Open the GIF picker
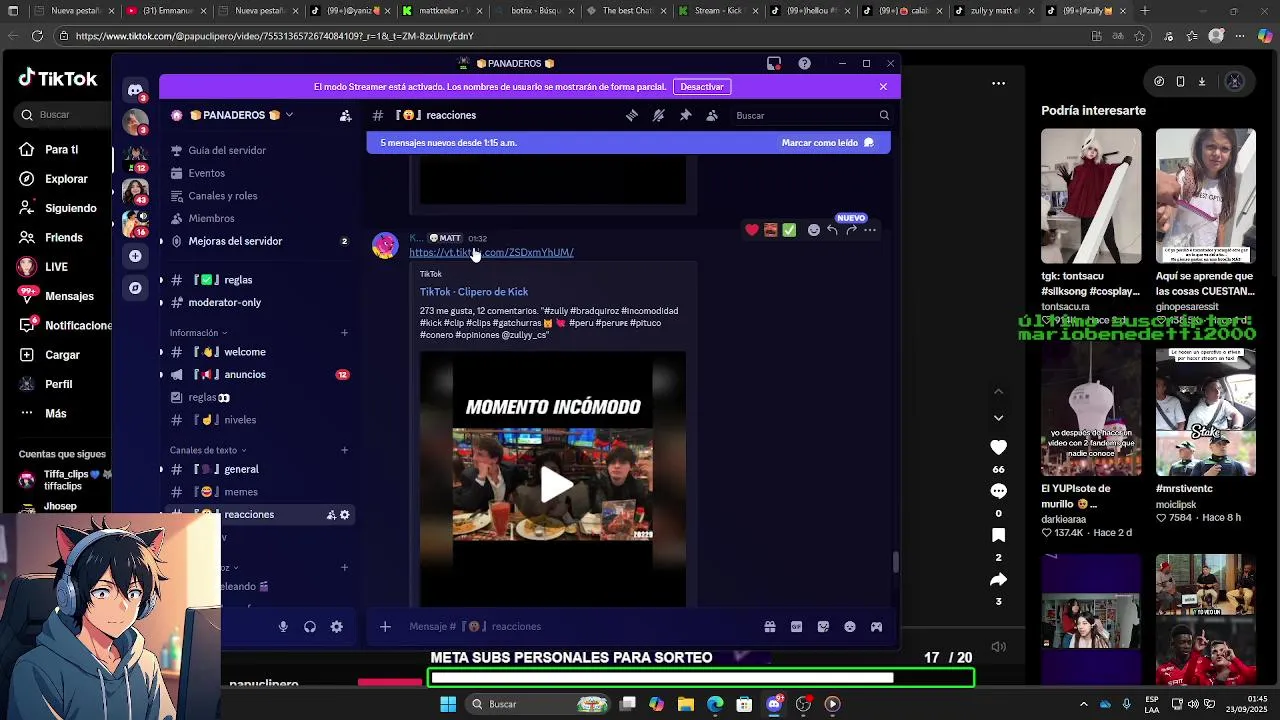The image size is (1280, 720). click(x=797, y=627)
